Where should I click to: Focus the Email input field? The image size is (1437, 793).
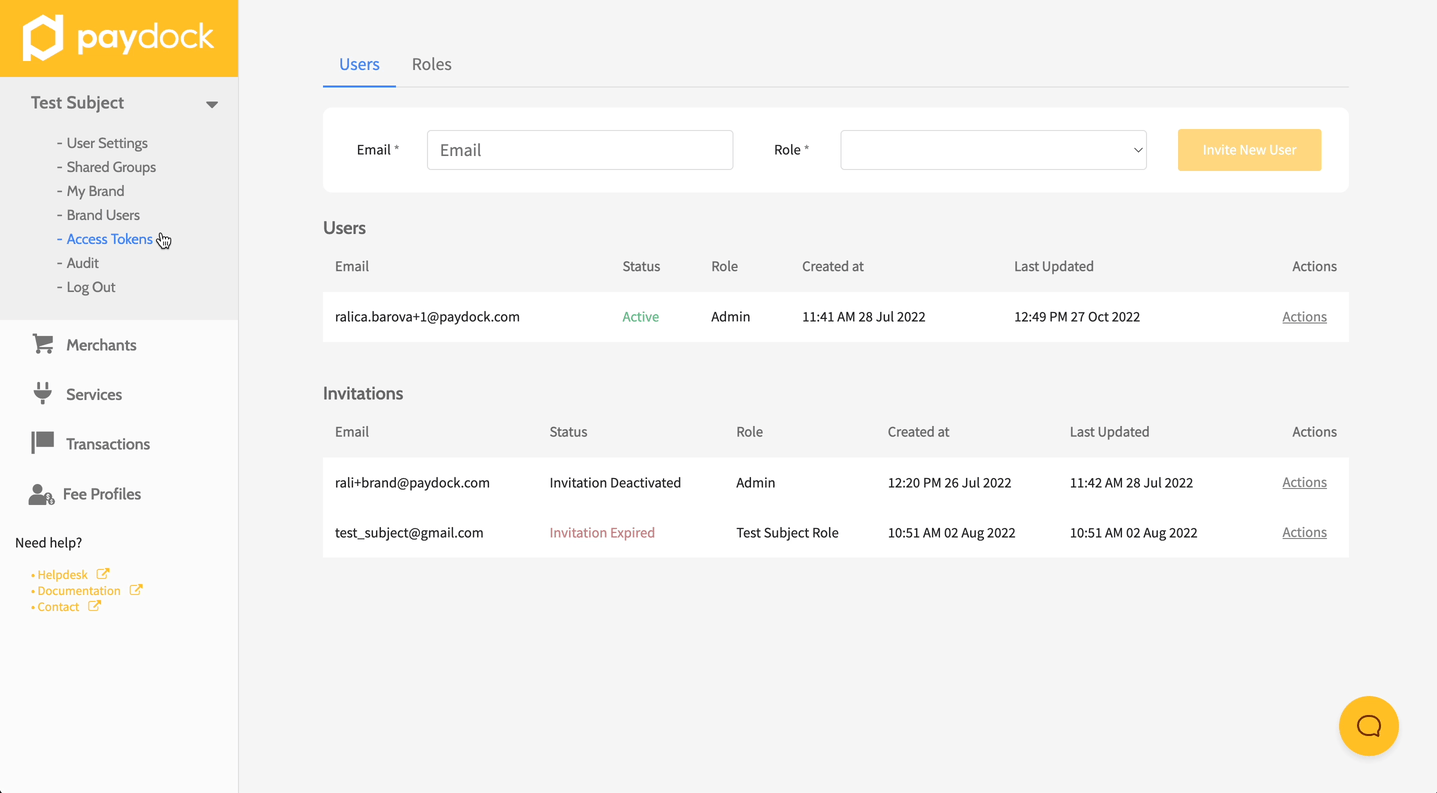579,150
